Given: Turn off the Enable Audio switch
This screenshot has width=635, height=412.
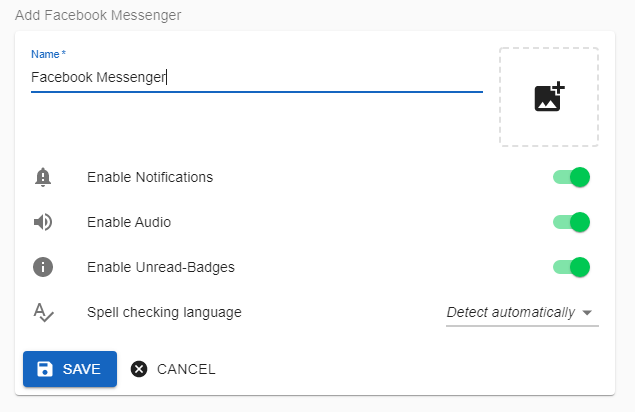Looking at the screenshot, I should [x=572, y=222].
